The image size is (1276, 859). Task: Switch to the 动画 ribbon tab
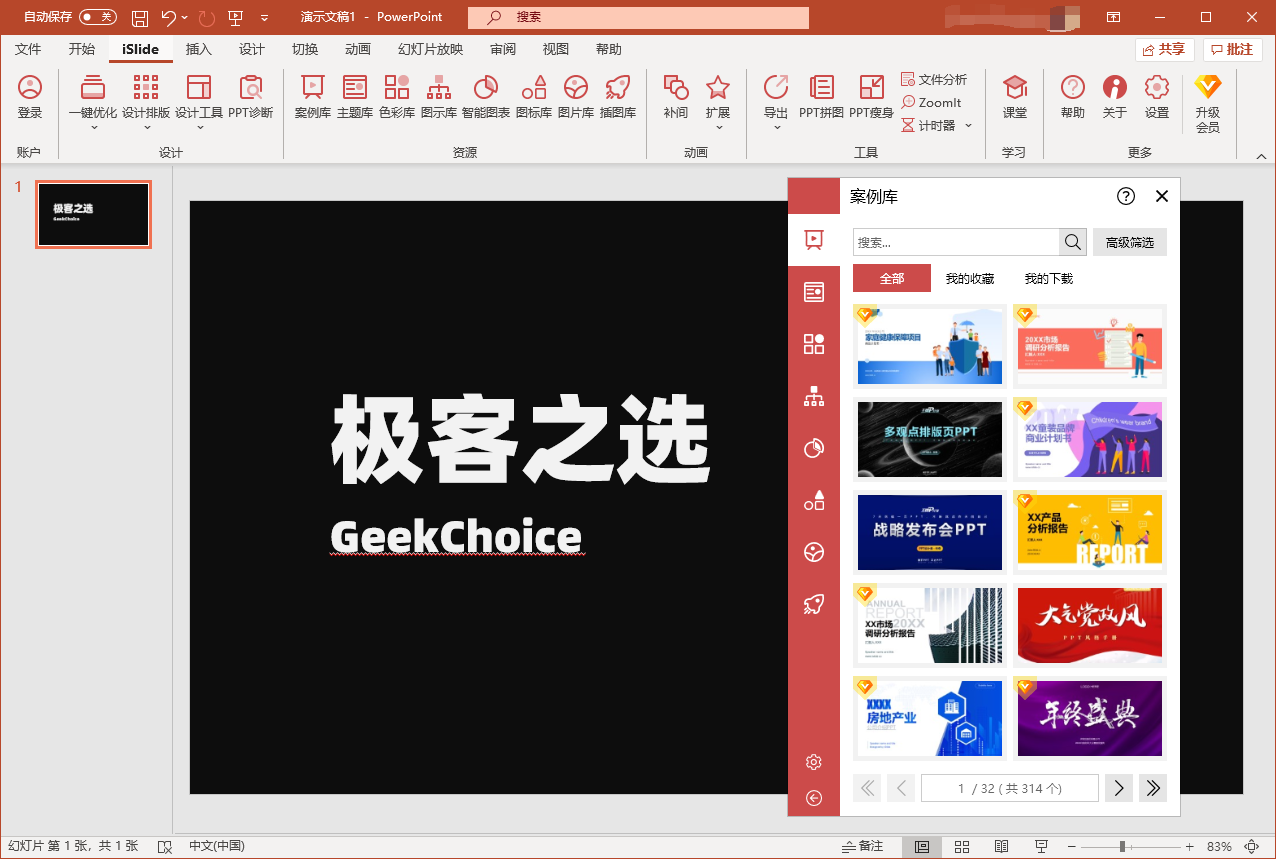pyautogui.click(x=357, y=49)
